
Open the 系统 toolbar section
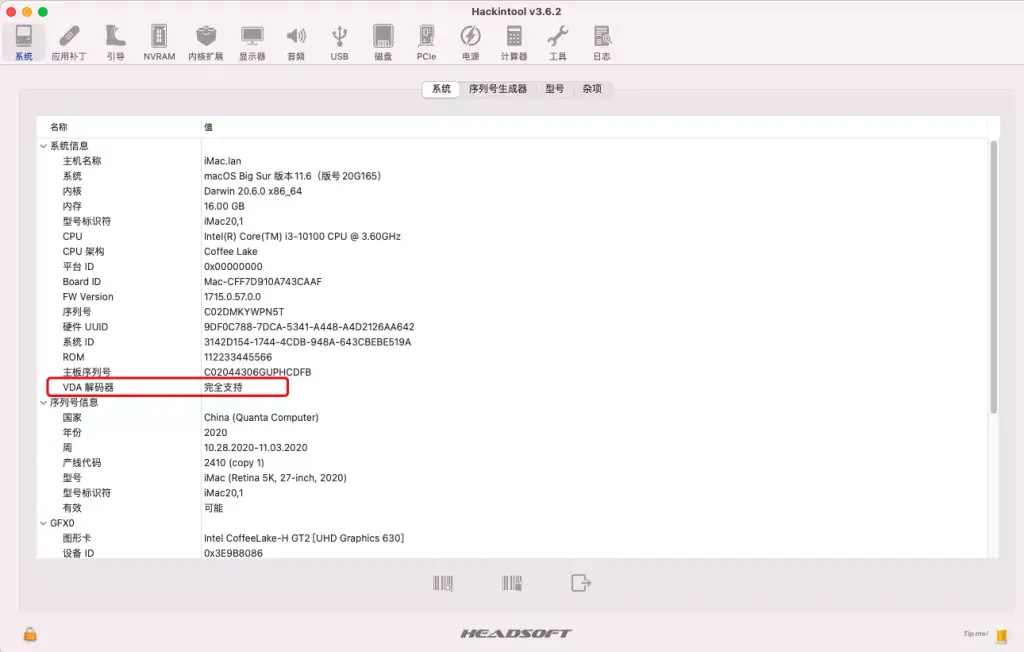pyautogui.click(x=24, y=43)
